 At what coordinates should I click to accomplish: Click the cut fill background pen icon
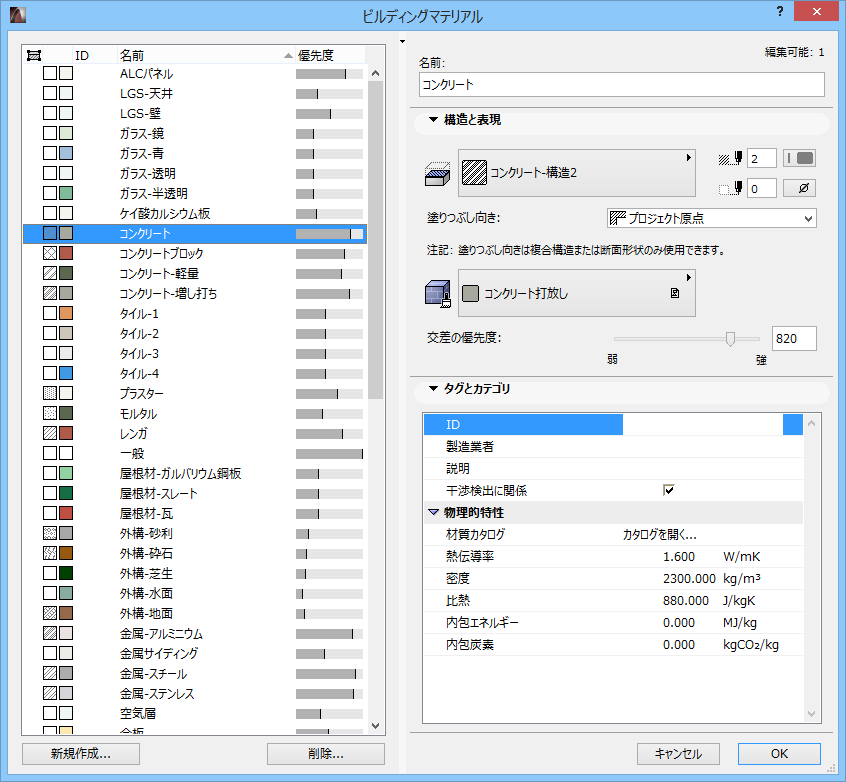tap(731, 188)
